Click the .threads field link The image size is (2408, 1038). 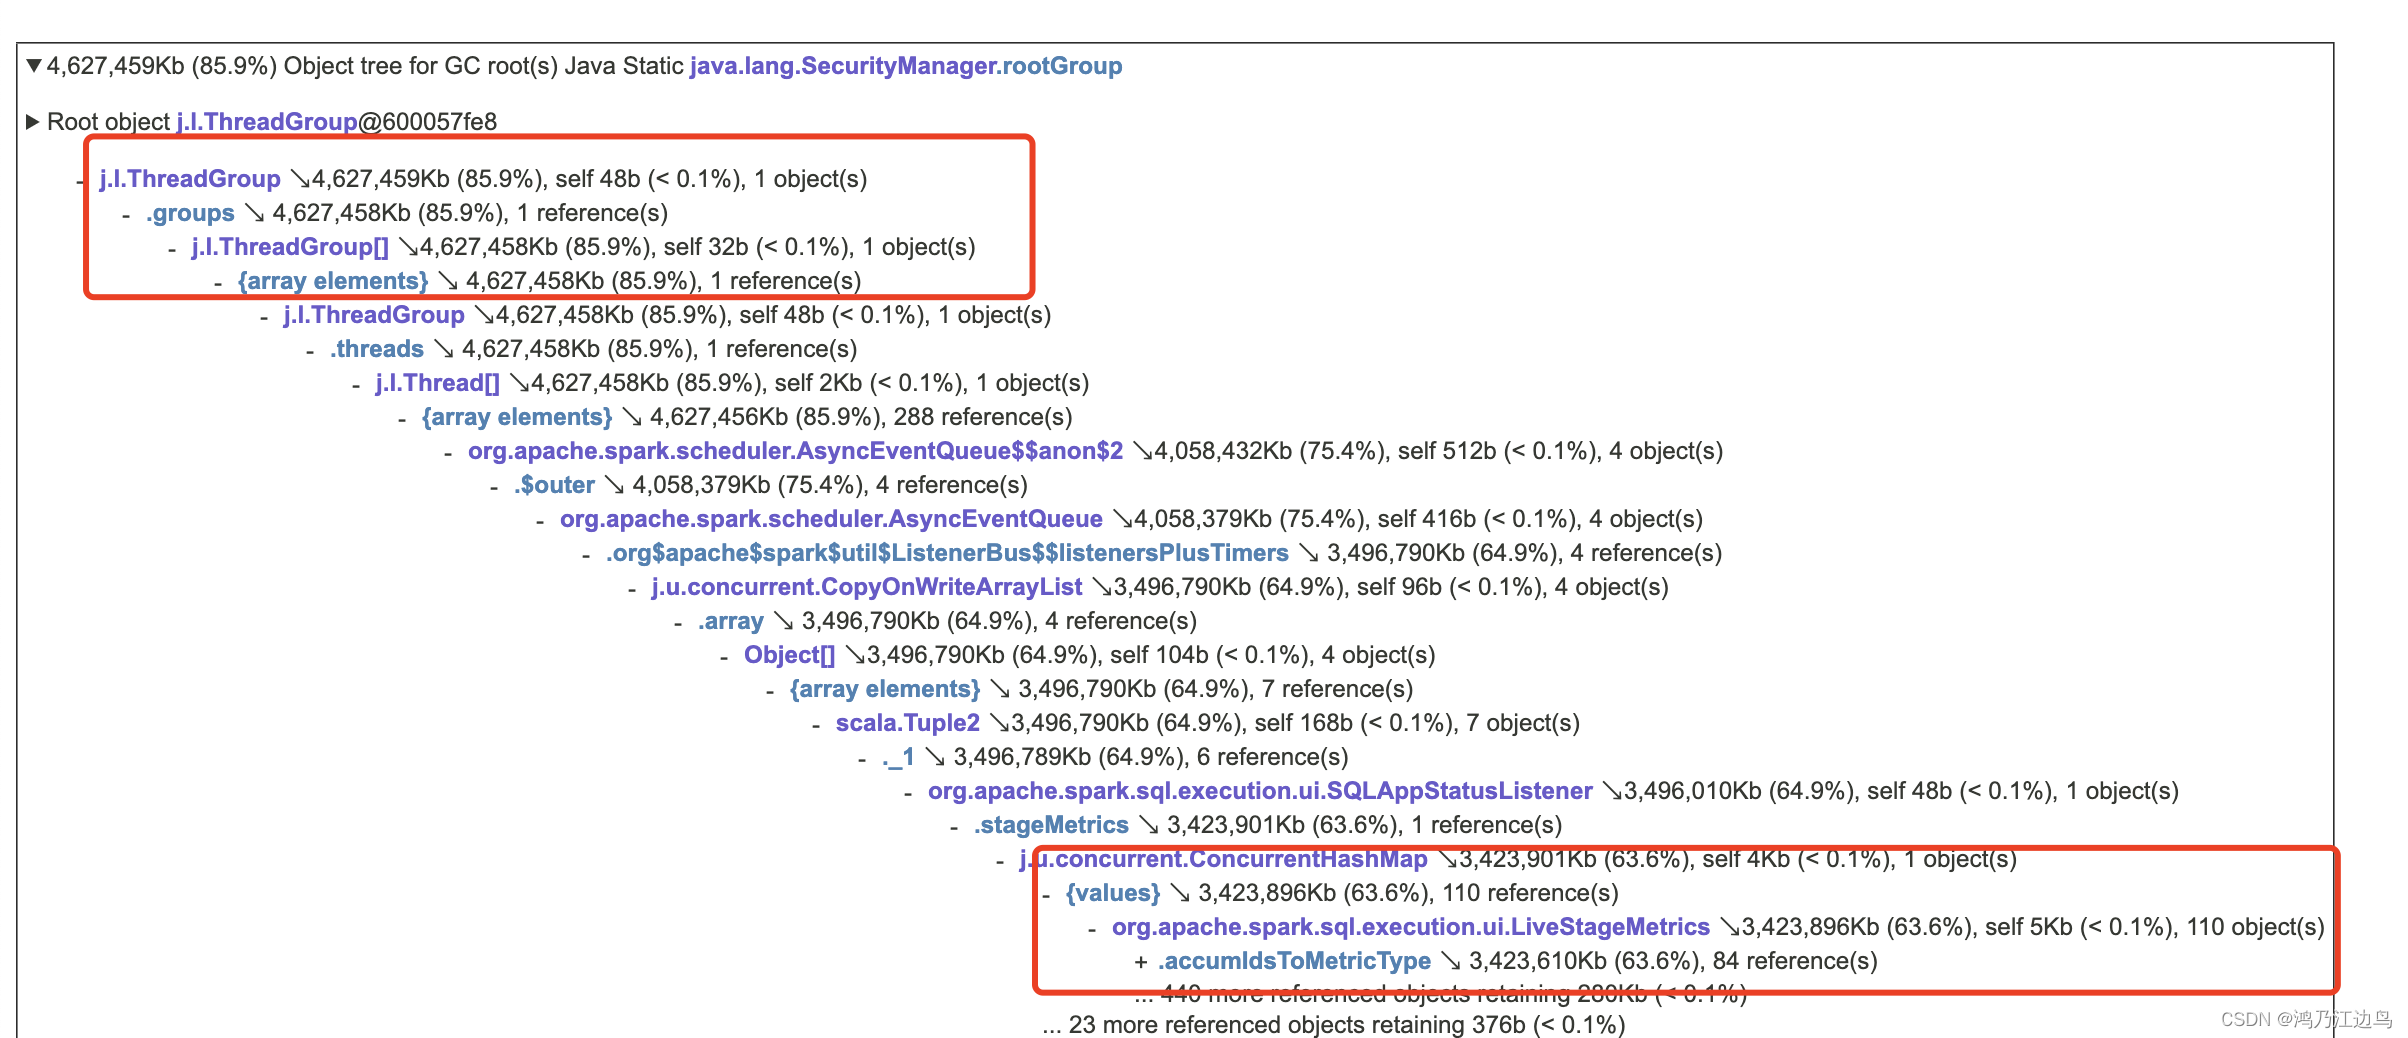377,349
